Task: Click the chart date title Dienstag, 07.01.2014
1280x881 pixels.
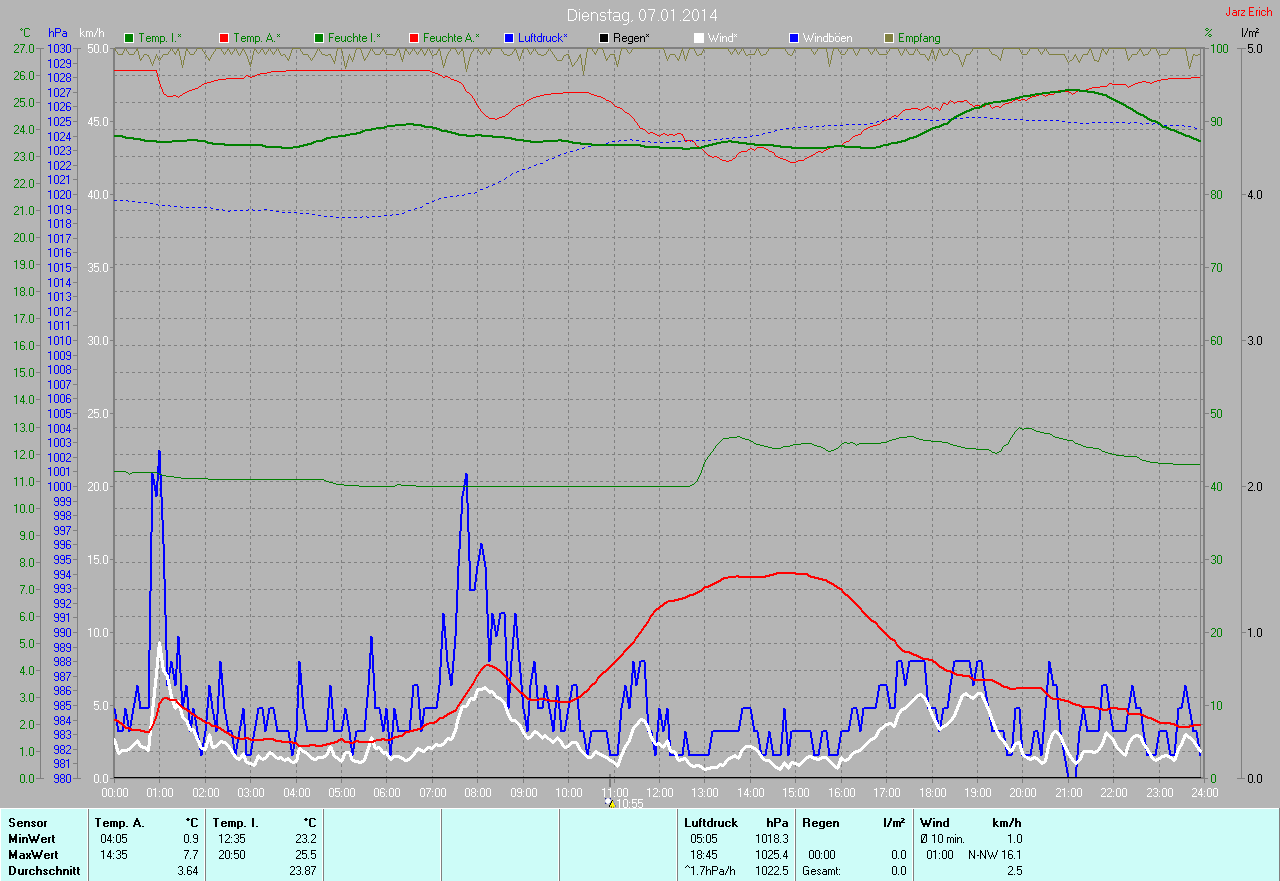Action: coord(641,15)
